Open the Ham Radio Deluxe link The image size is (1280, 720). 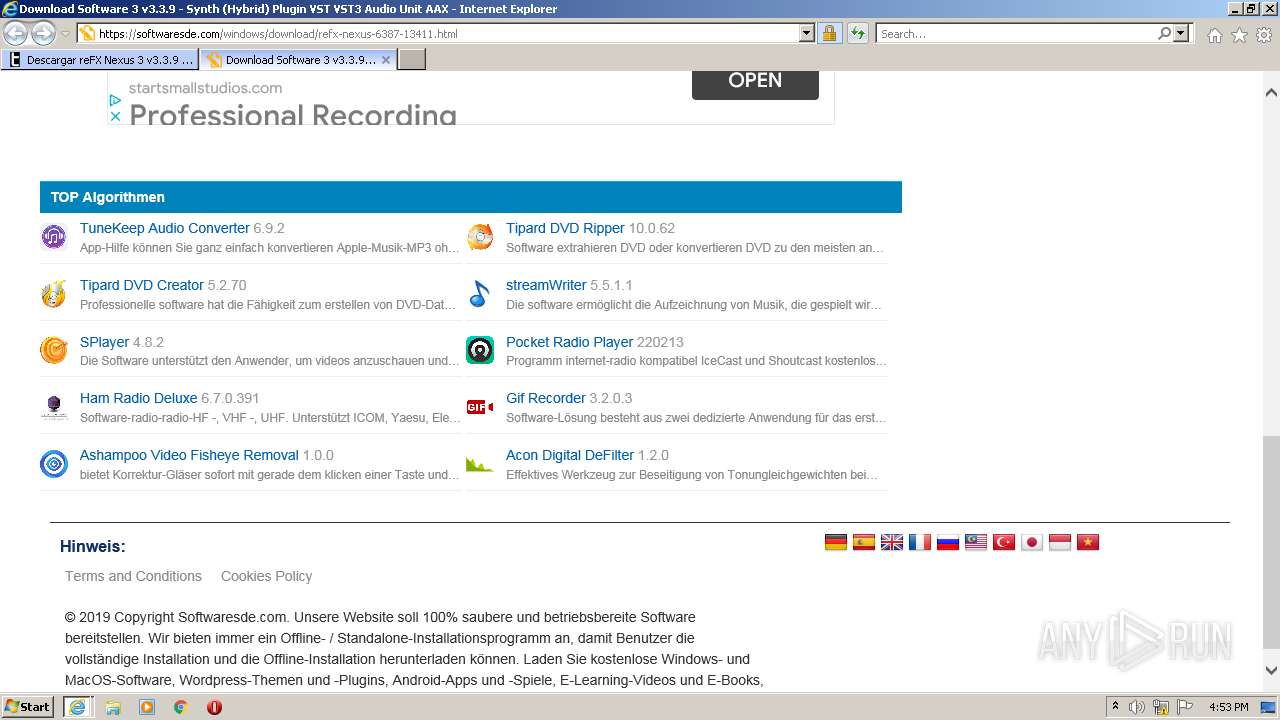(138, 398)
